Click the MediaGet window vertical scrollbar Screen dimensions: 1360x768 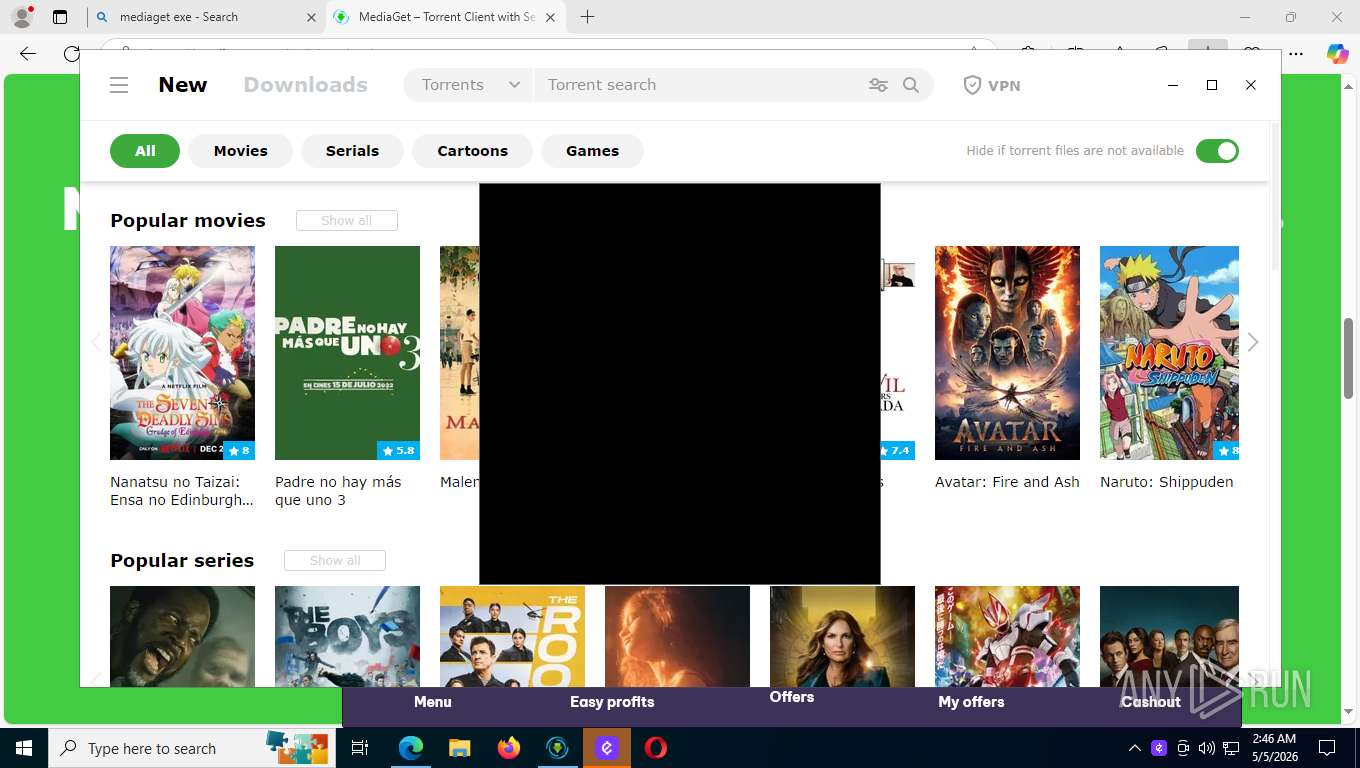(1275, 196)
